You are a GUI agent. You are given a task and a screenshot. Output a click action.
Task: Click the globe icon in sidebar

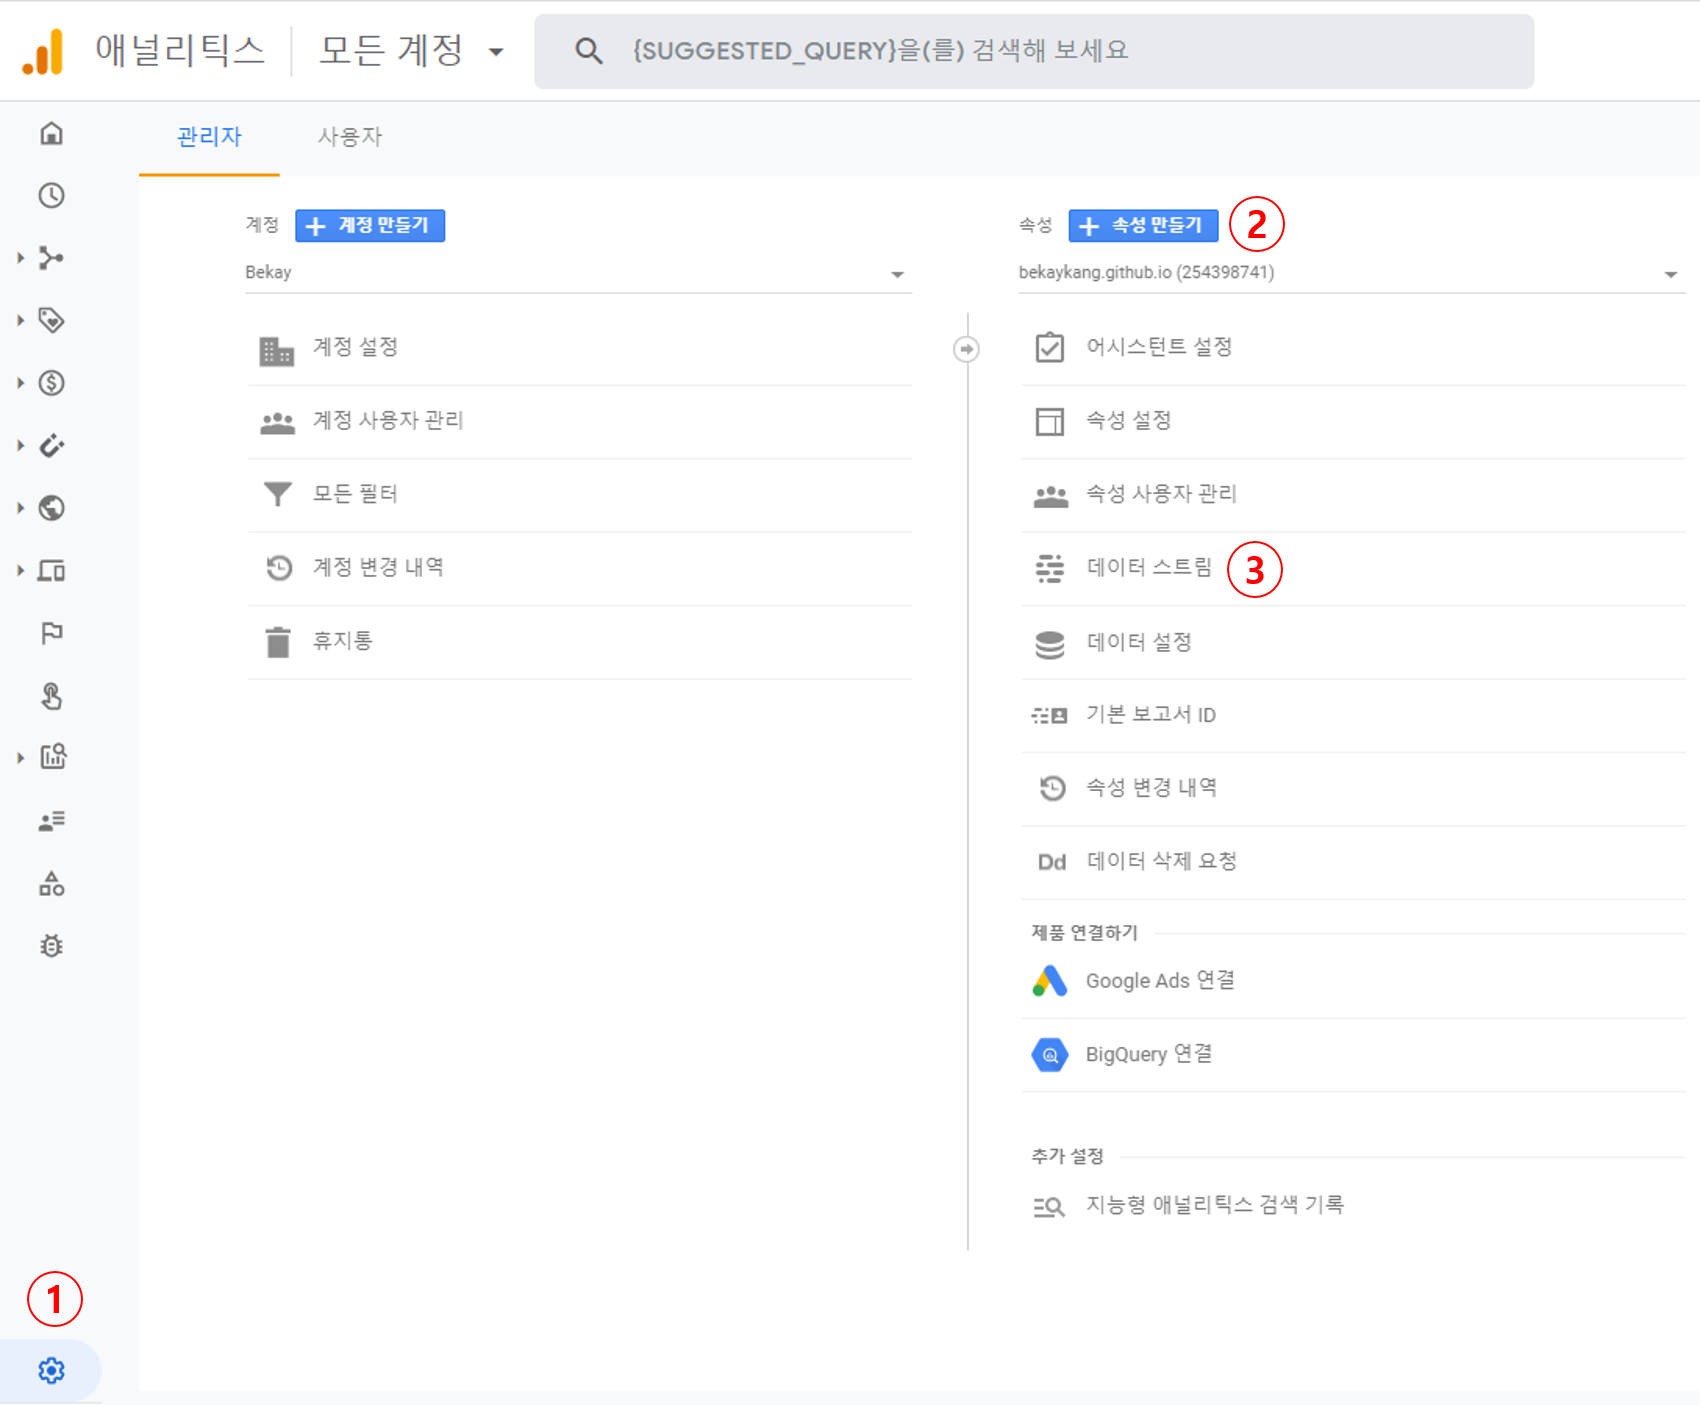click(51, 508)
